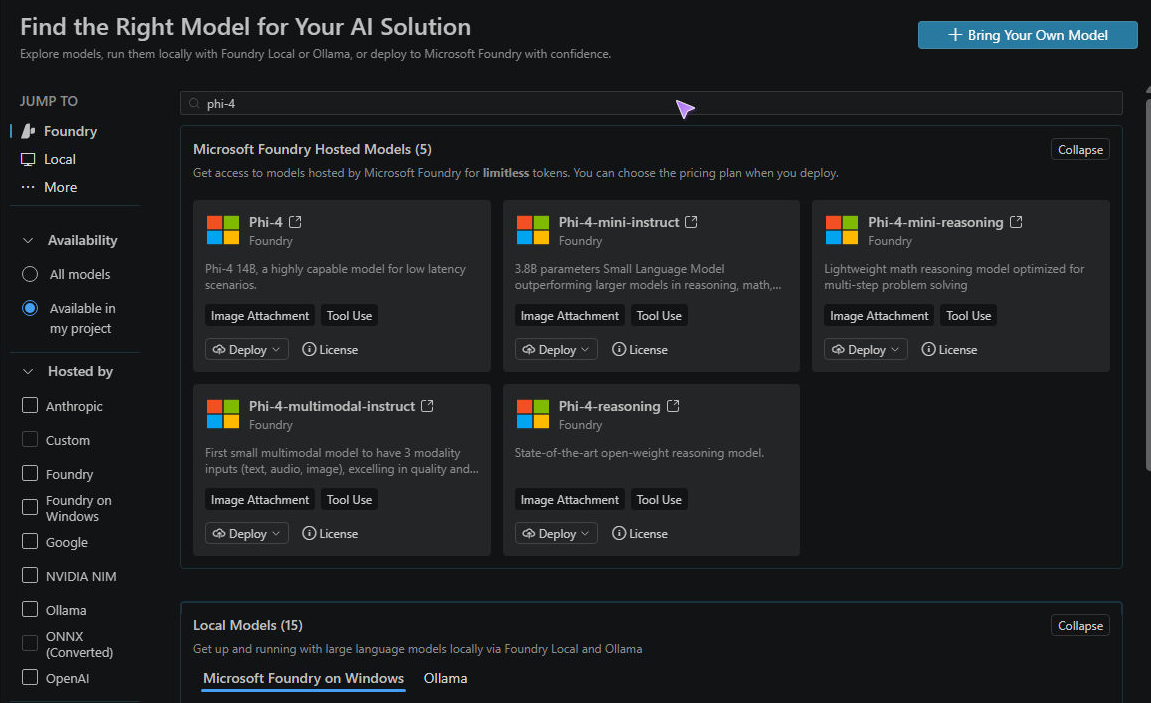Open Phi-4-multimodal-instruct external link icon
The height and width of the screenshot is (703, 1151).
pos(427,406)
